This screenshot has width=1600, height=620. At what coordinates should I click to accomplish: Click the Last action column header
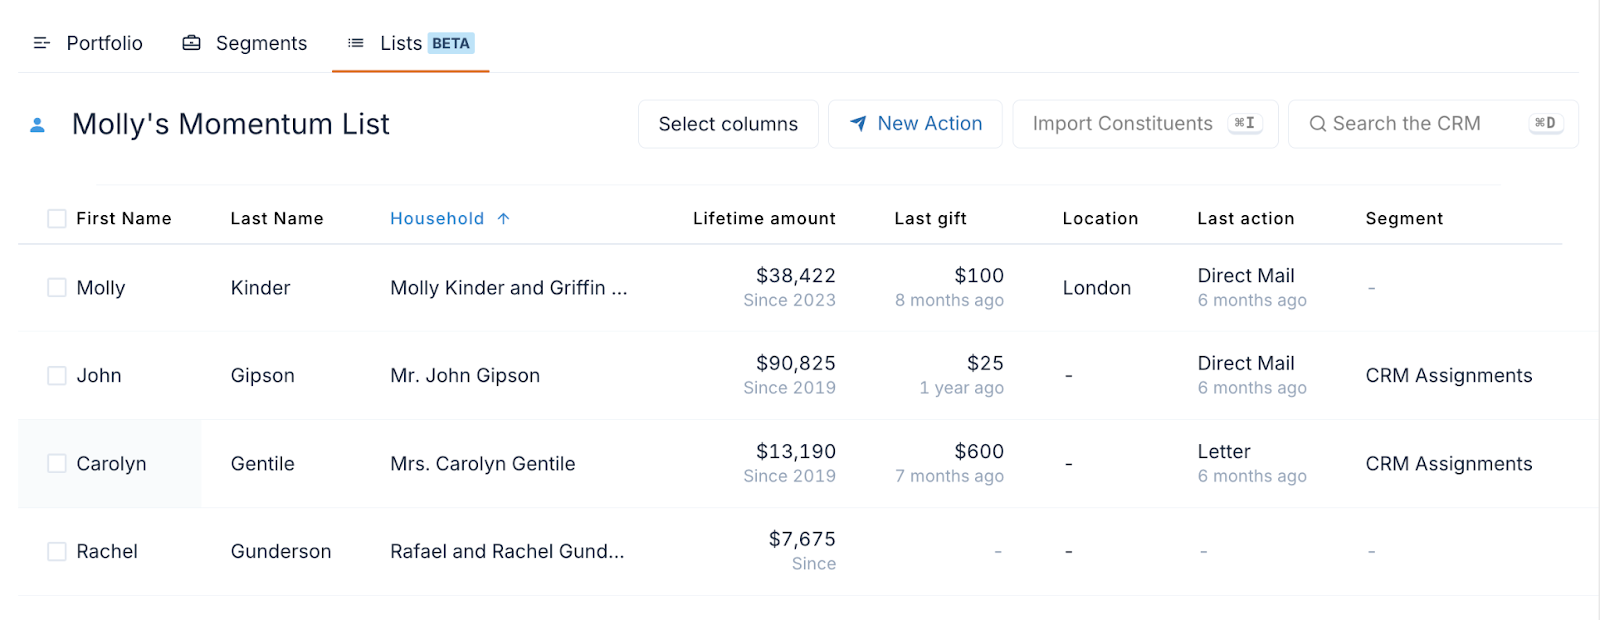pos(1246,218)
